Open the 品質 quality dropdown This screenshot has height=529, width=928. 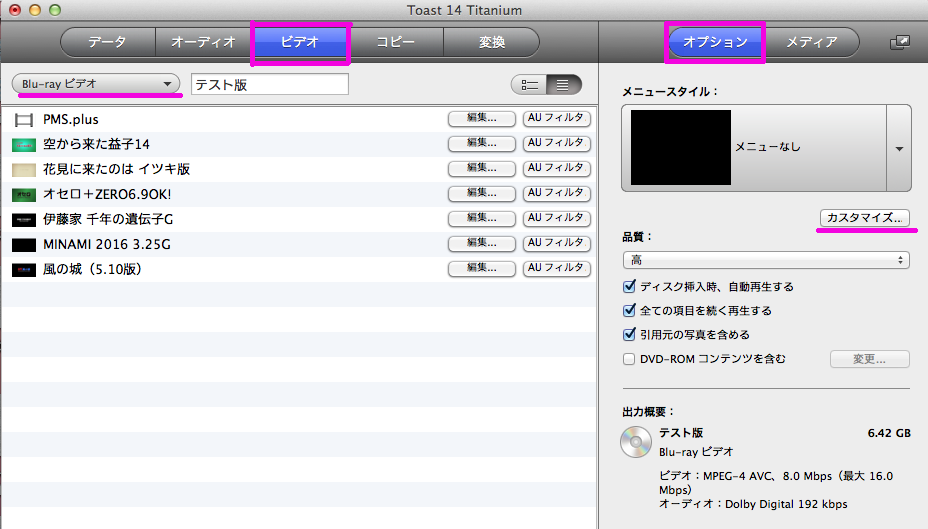[x=766, y=260]
